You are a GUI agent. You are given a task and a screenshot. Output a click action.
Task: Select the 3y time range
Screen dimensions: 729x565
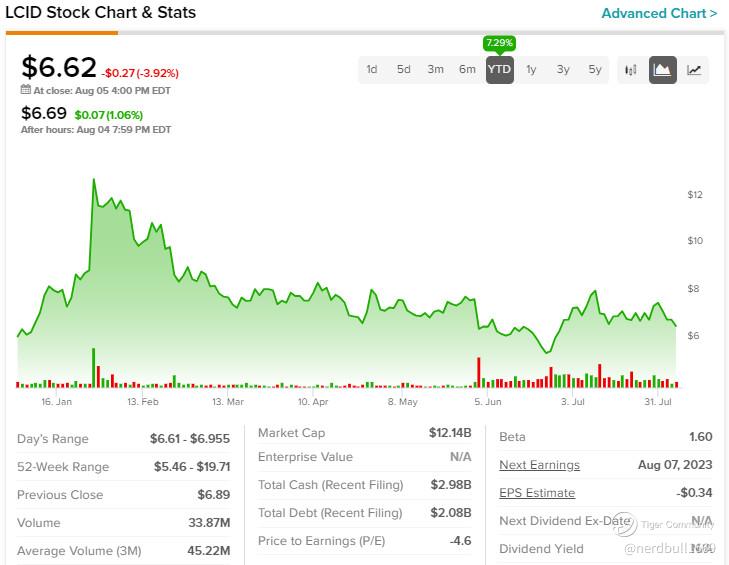coord(563,70)
